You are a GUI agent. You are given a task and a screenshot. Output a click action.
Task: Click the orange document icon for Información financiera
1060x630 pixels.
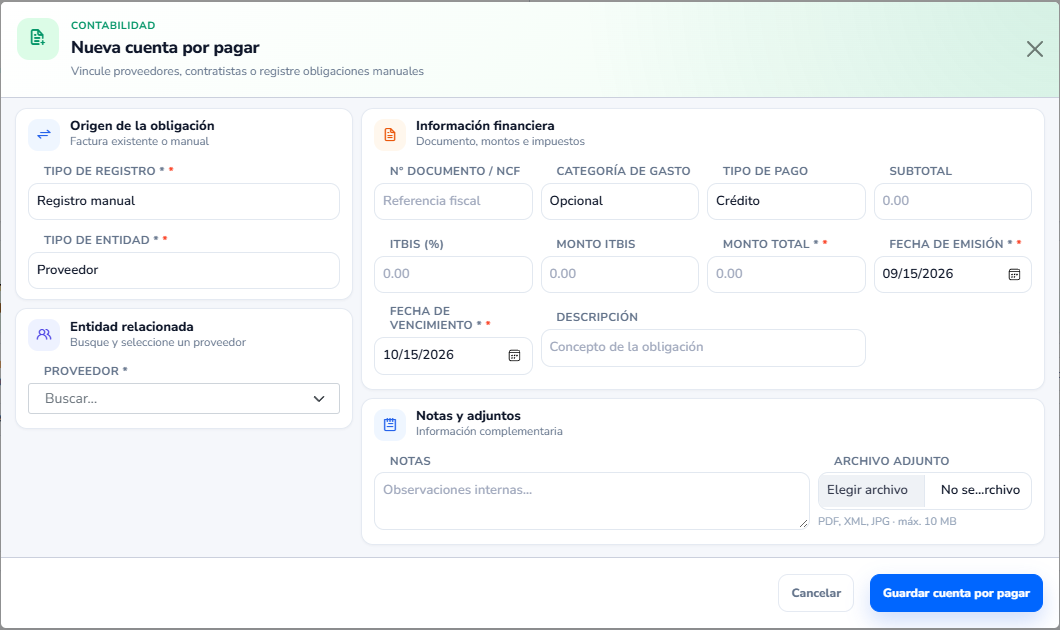tap(390, 134)
